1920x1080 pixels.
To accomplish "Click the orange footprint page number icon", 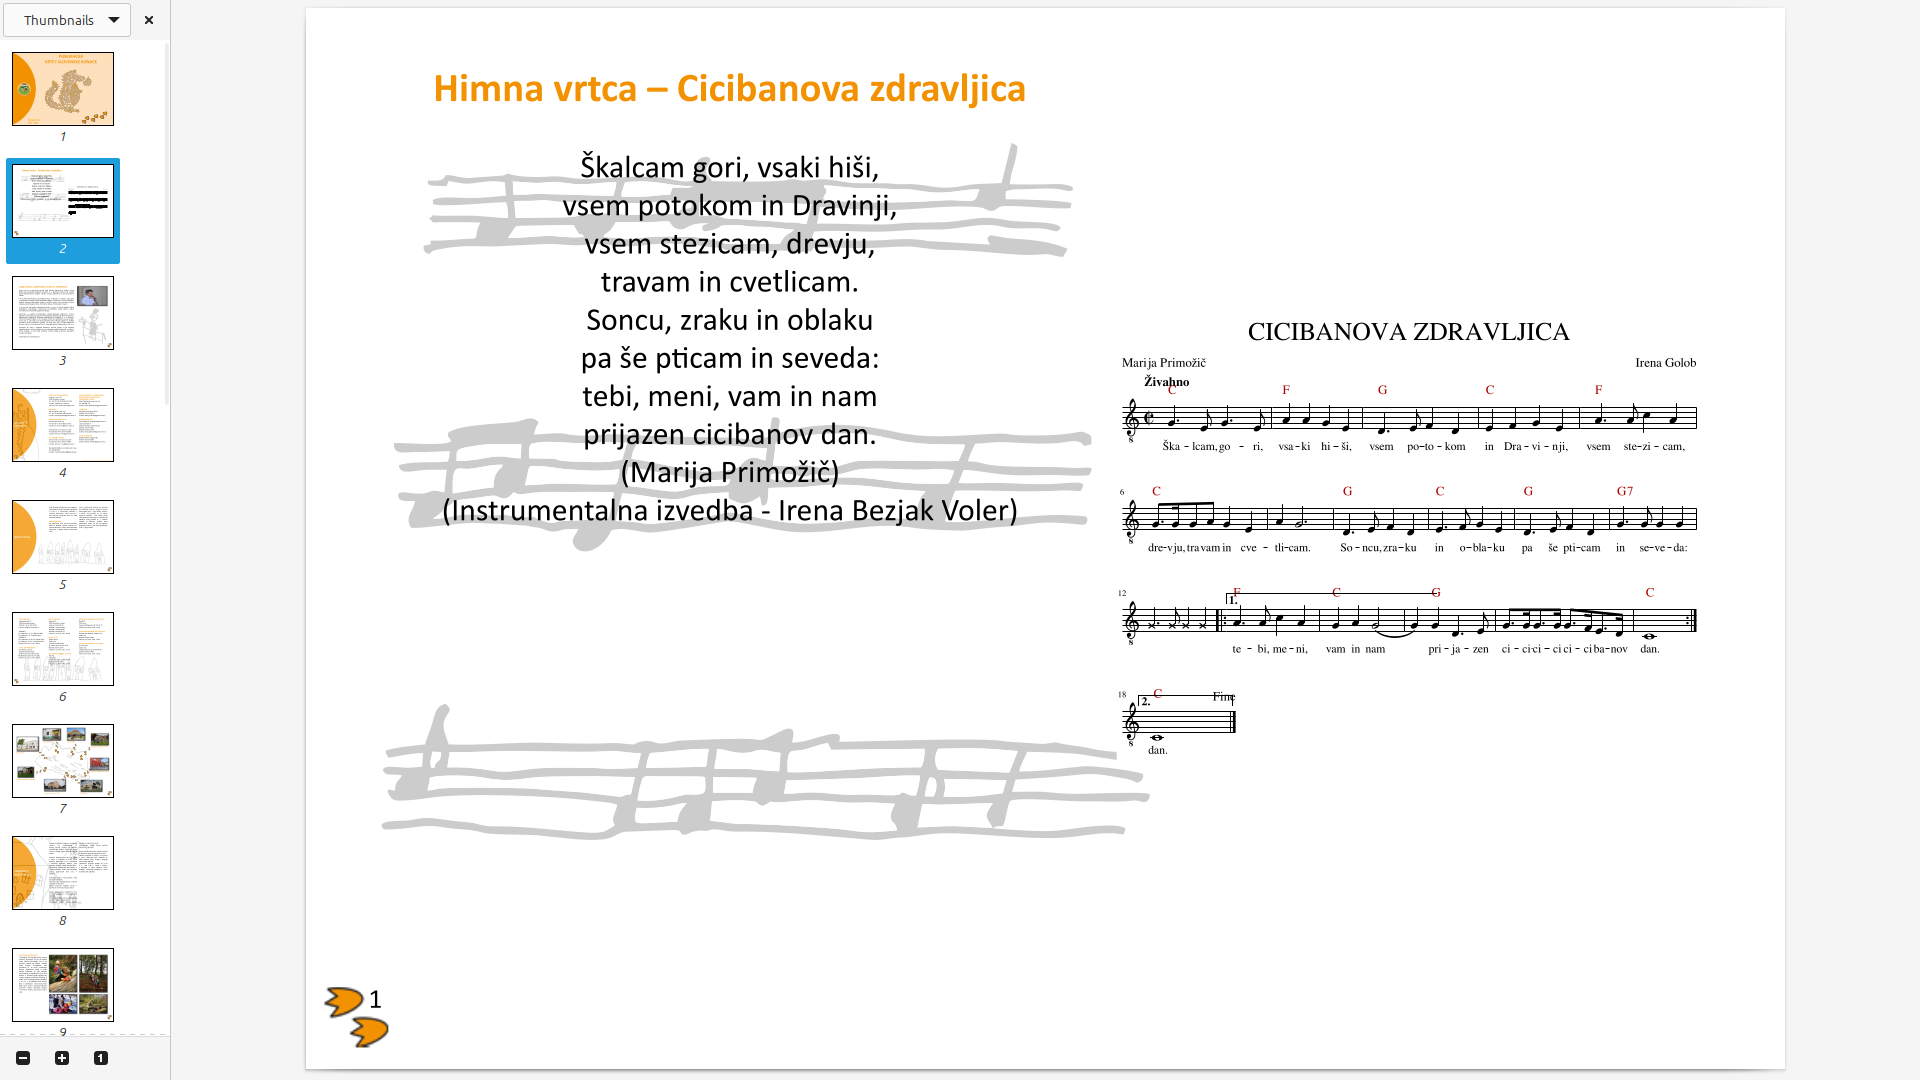I will click(x=356, y=1016).
